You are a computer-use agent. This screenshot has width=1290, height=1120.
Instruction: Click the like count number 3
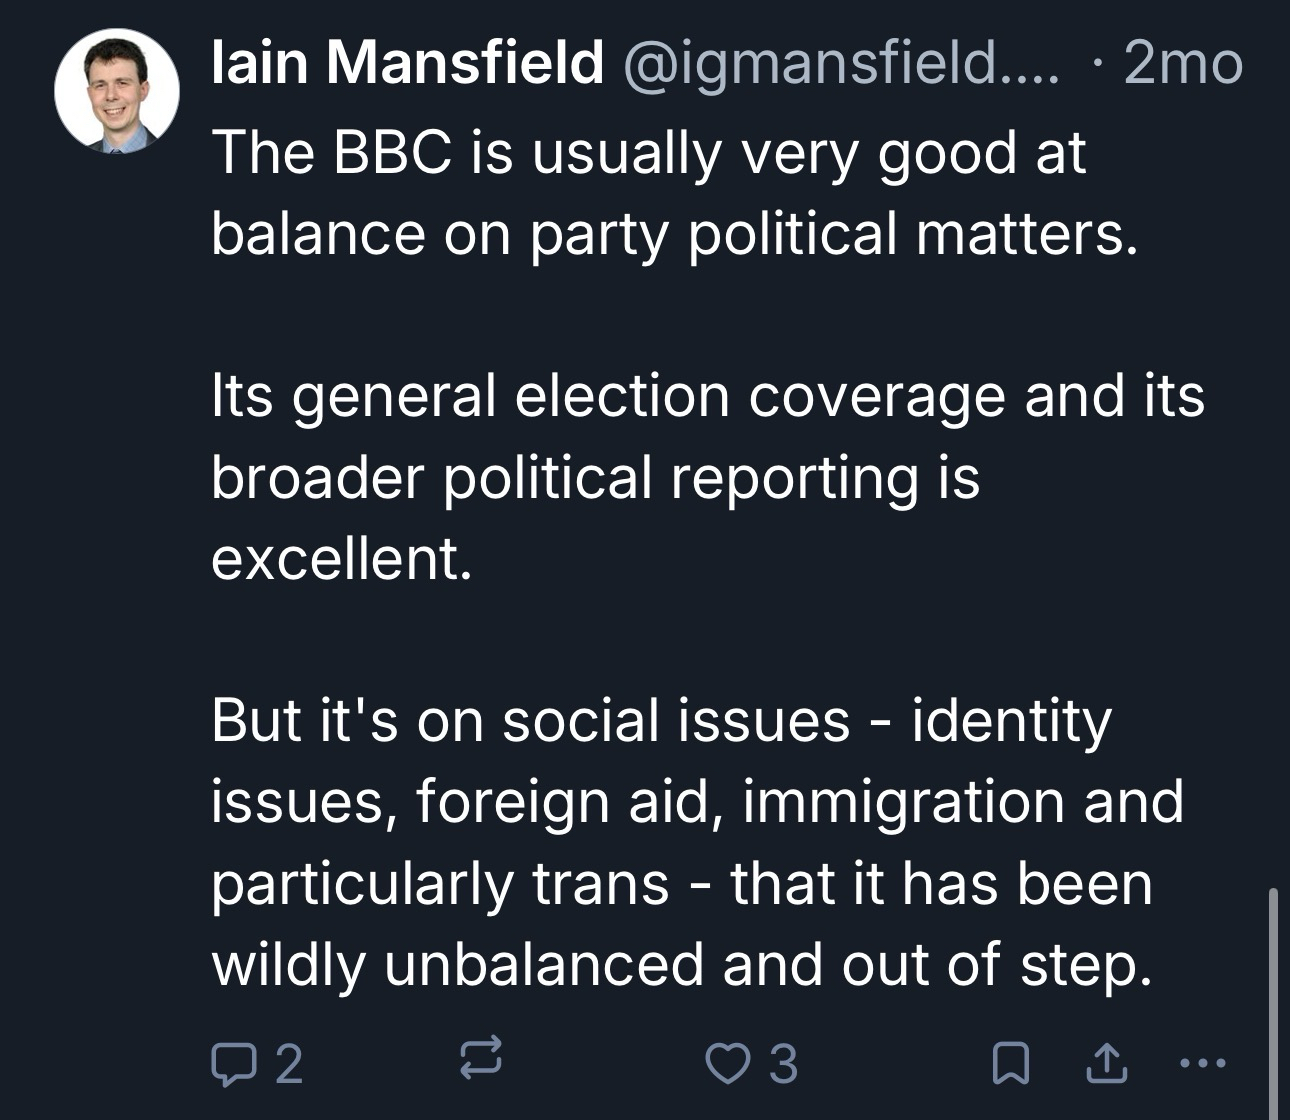pyautogui.click(x=784, y=1064)
